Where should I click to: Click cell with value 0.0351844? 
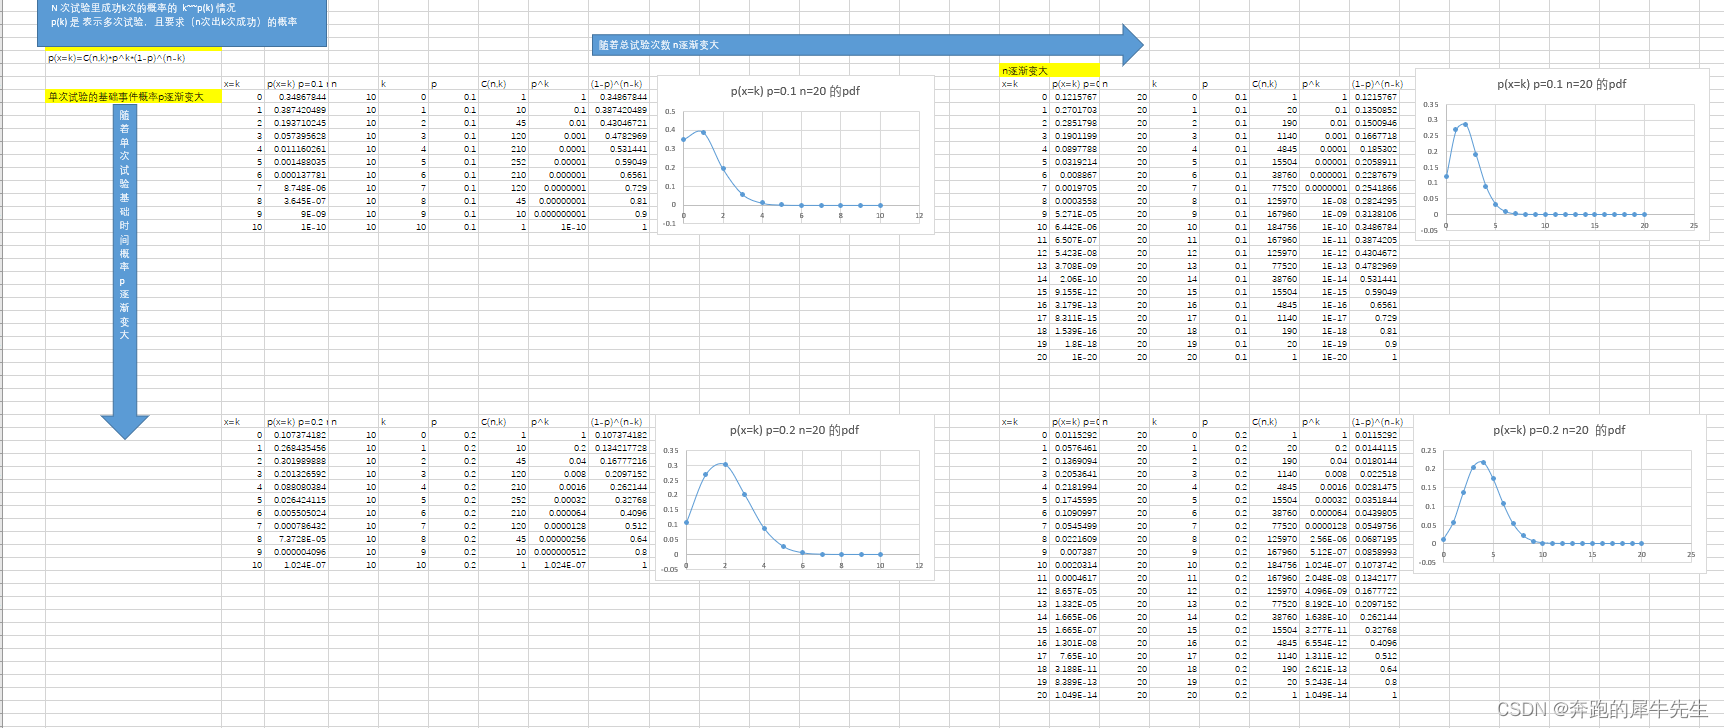point(1375,500)
